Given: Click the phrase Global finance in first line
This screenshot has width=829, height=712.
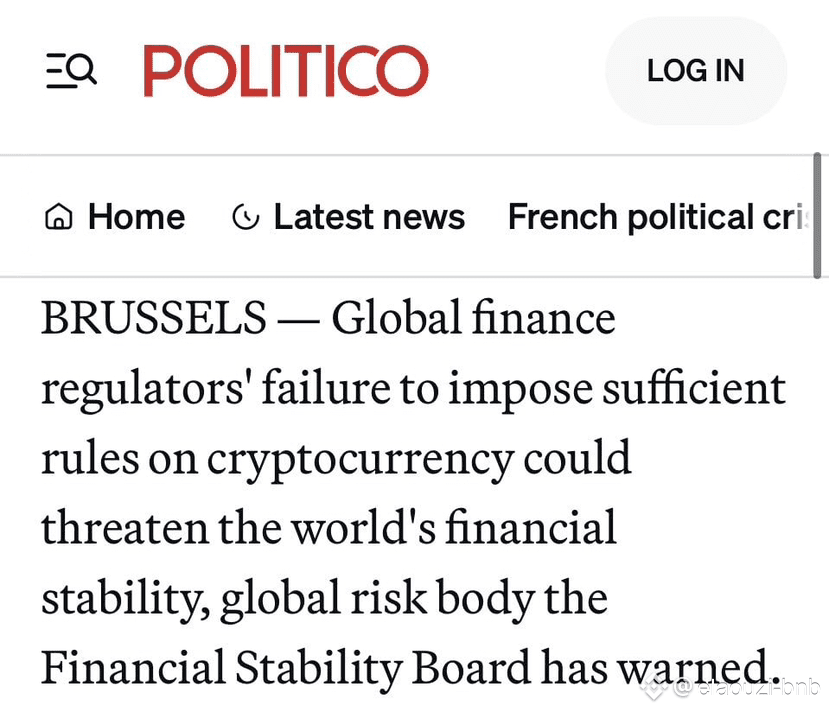Looking at the screenshot, I should (473, 319).
